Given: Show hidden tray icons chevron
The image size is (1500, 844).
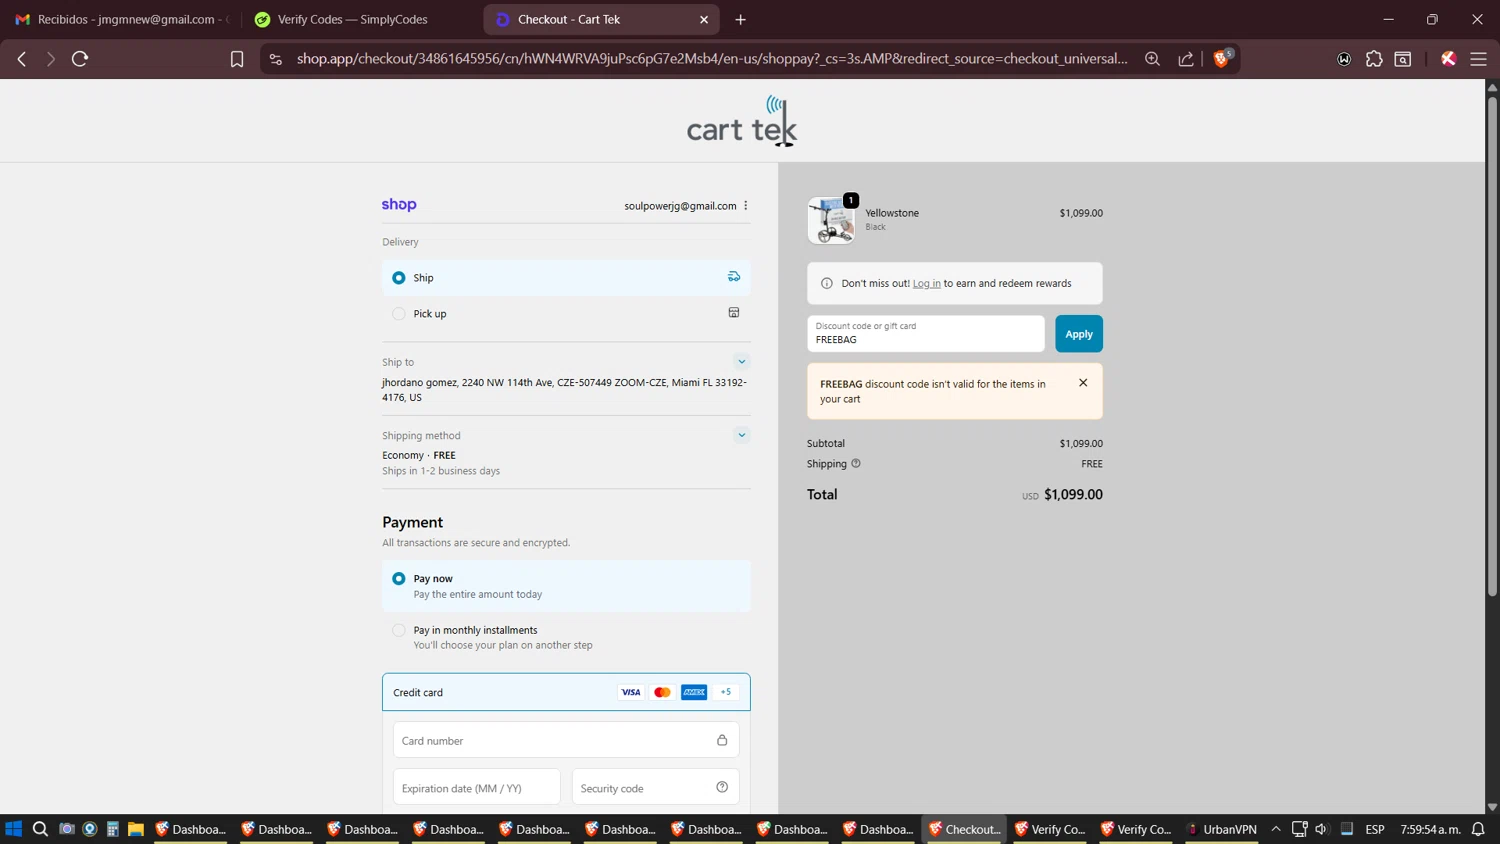Looking at the screenshot, I should [x=1276, y=829].
